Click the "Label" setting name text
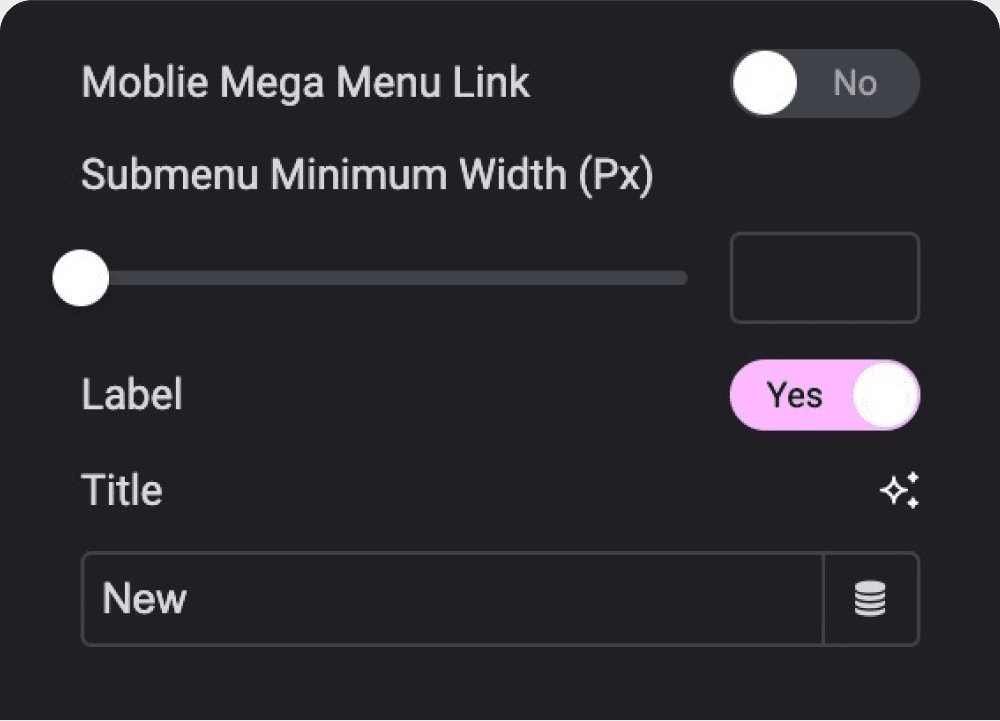Image resolution: width=1000 pixels, height=721 pixels. click(131, 395)
